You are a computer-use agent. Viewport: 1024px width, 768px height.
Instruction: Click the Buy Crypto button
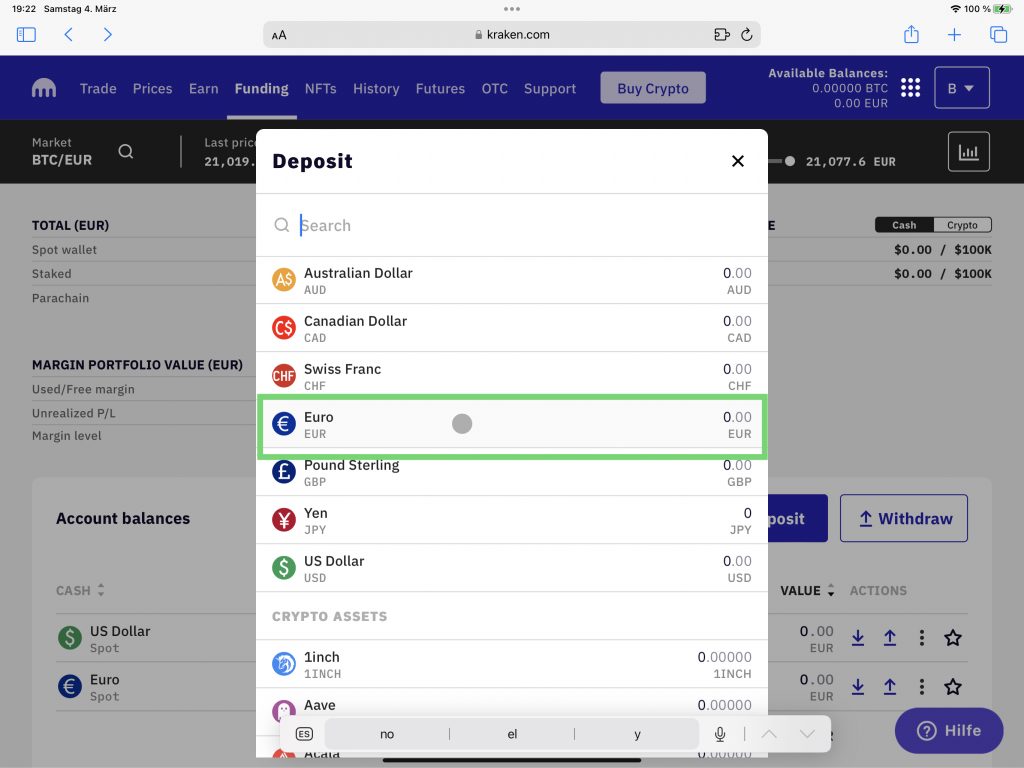tap(653, 88)
